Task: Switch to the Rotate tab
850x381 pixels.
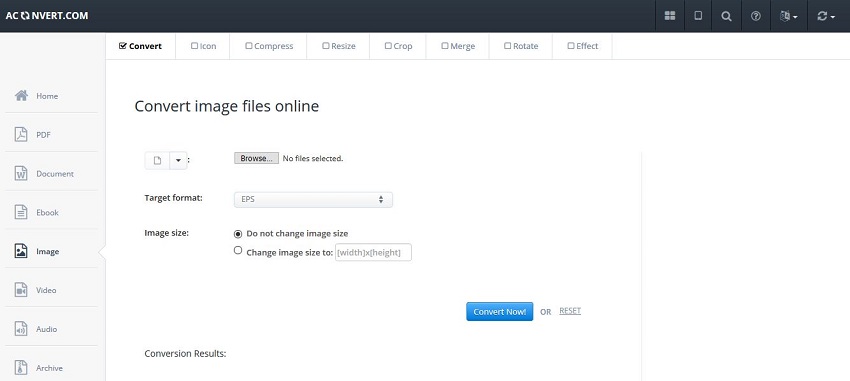Action: (520, 46)
